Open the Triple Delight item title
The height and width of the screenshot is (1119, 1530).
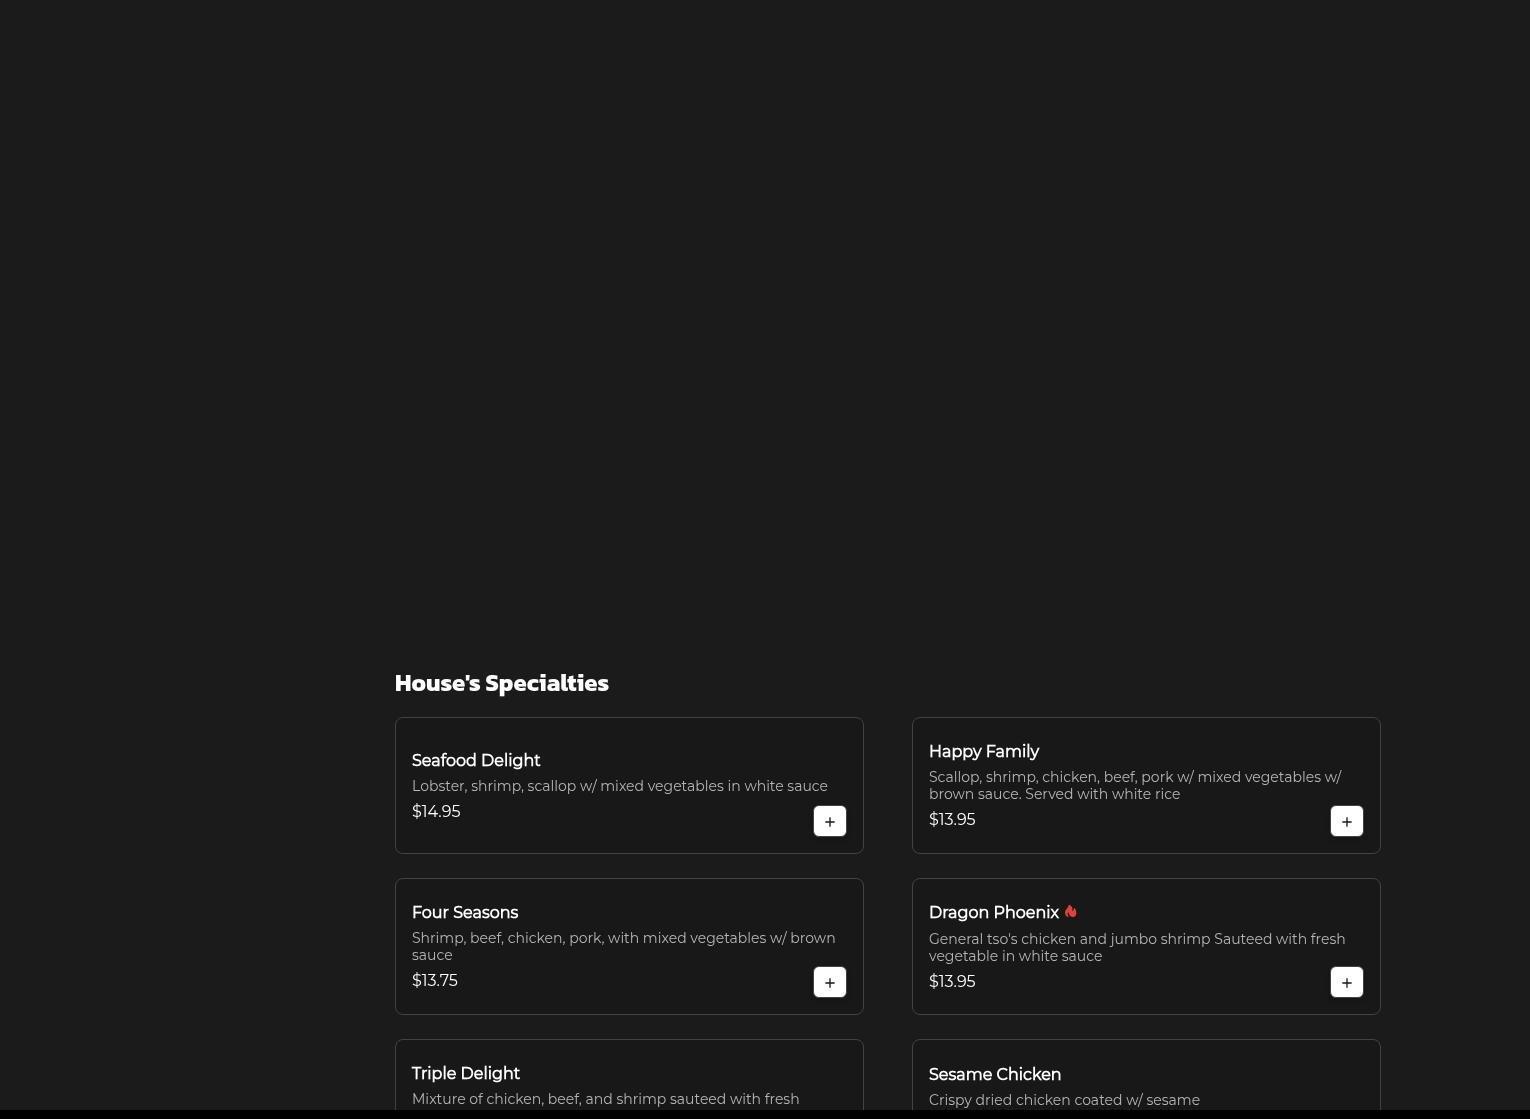pos(465,1074)
